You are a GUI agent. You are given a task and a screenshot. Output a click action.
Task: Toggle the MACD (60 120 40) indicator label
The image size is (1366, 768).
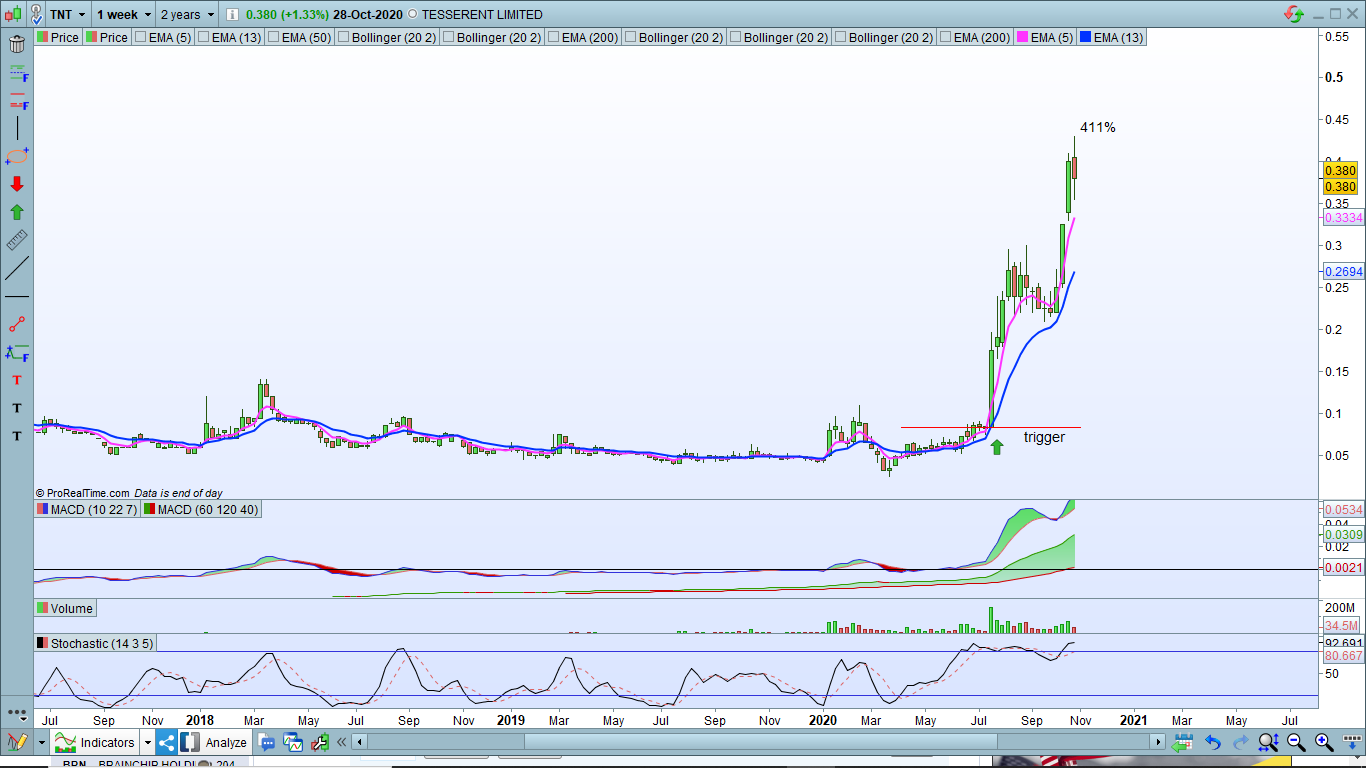pos(201,510)
